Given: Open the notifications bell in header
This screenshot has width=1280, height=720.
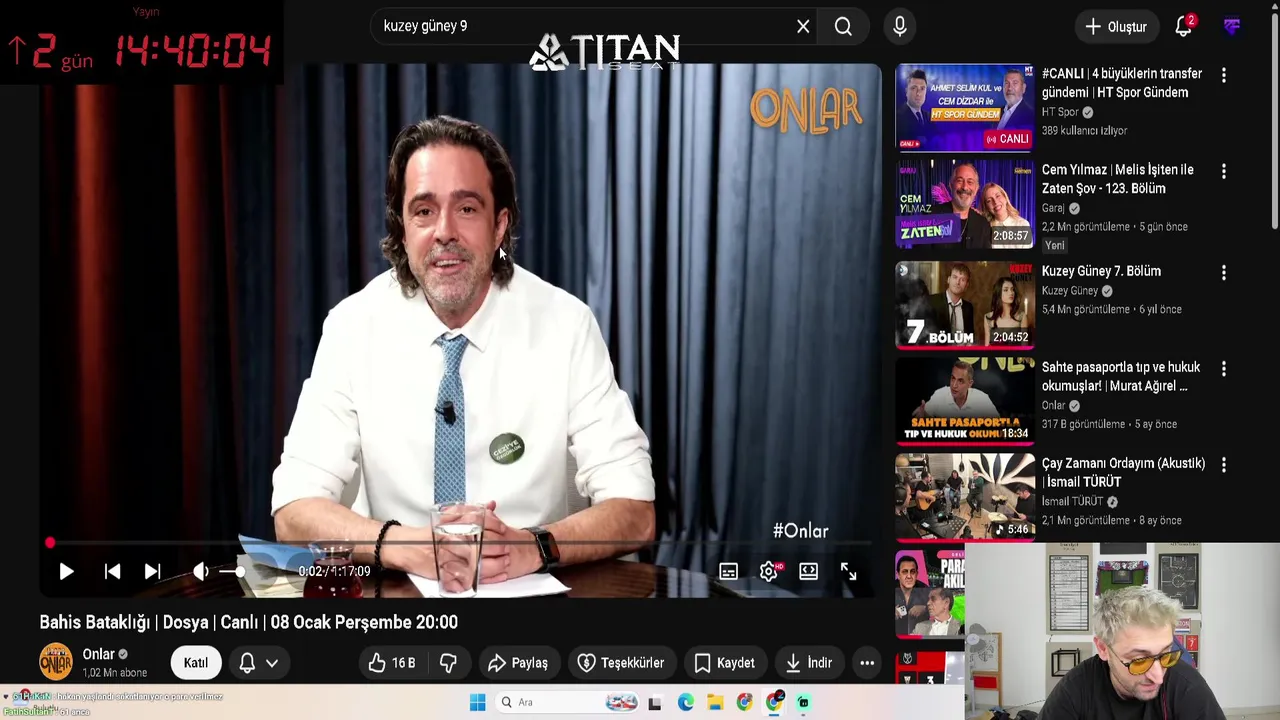Looking at the screenshot, I should pyautogui.click(x=1184, y=27).
